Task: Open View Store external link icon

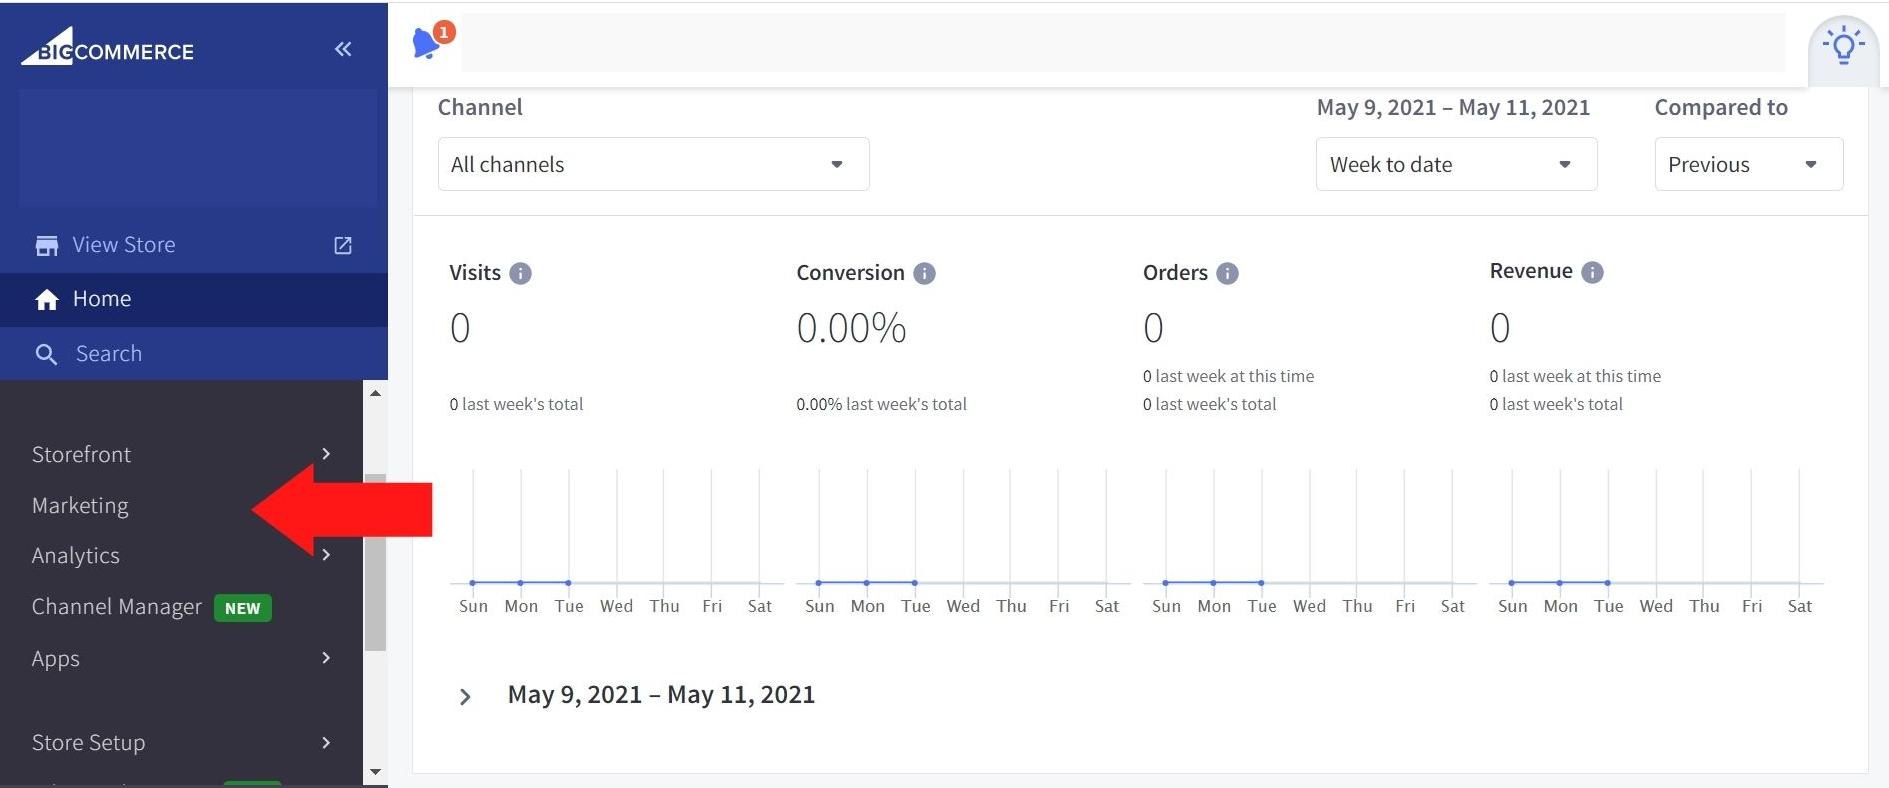Action: pos(343,245)
